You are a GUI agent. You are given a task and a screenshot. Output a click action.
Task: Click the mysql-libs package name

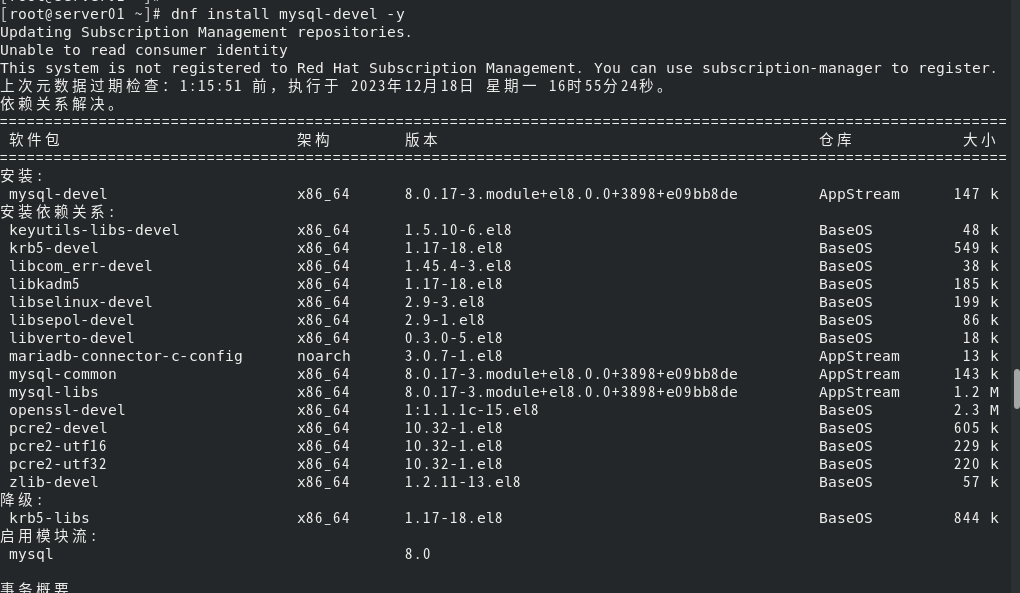tap(54, 392)
